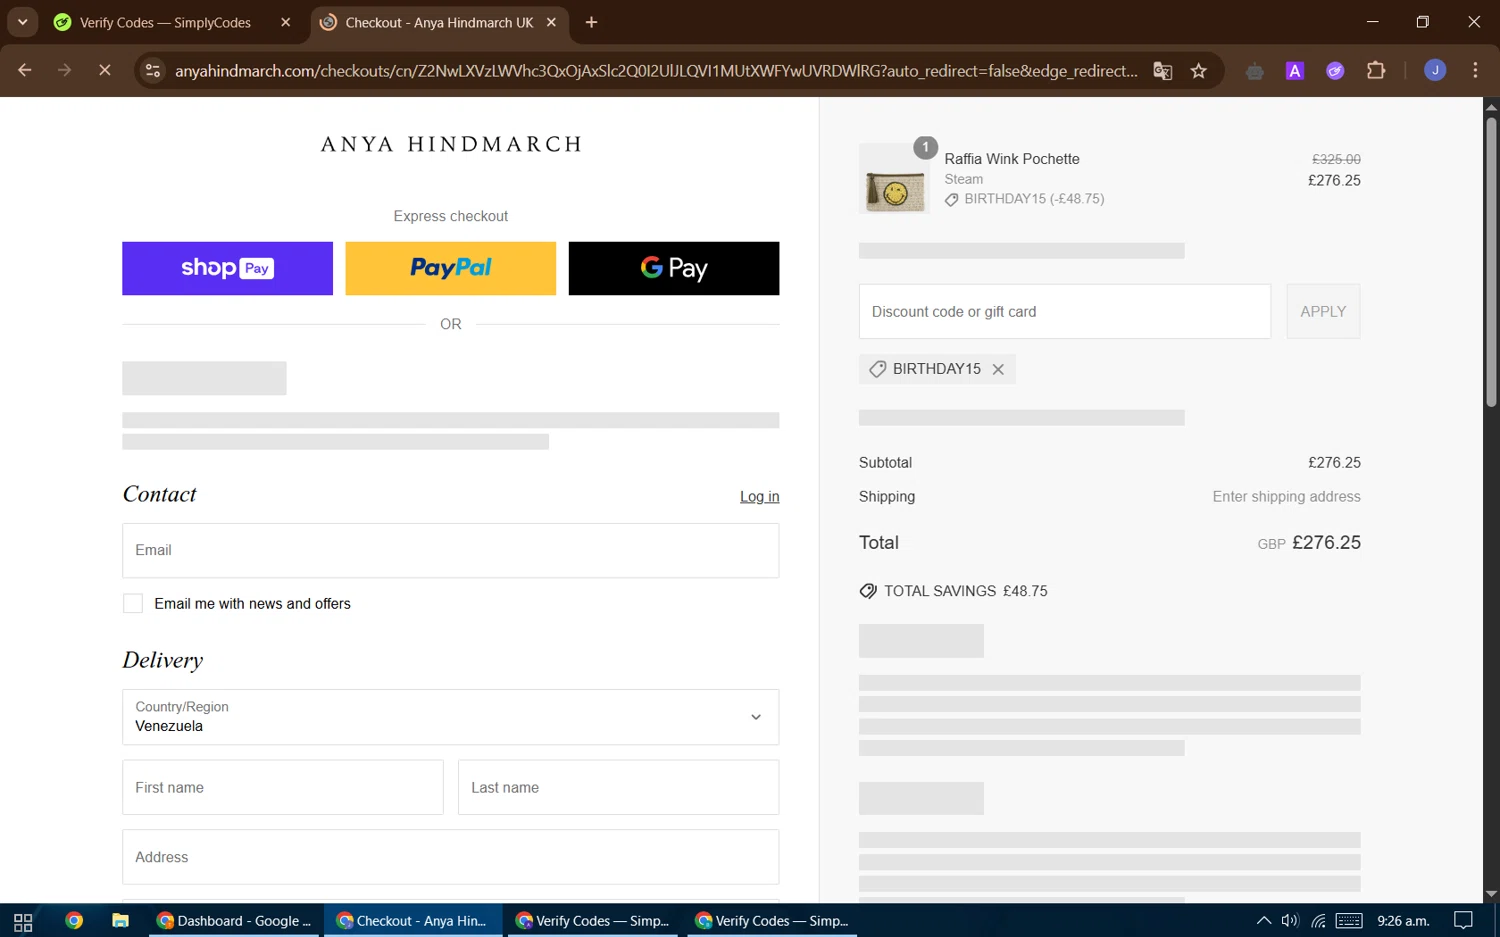
Task: Click the Last name field
Action: click(x=618, y=787)
